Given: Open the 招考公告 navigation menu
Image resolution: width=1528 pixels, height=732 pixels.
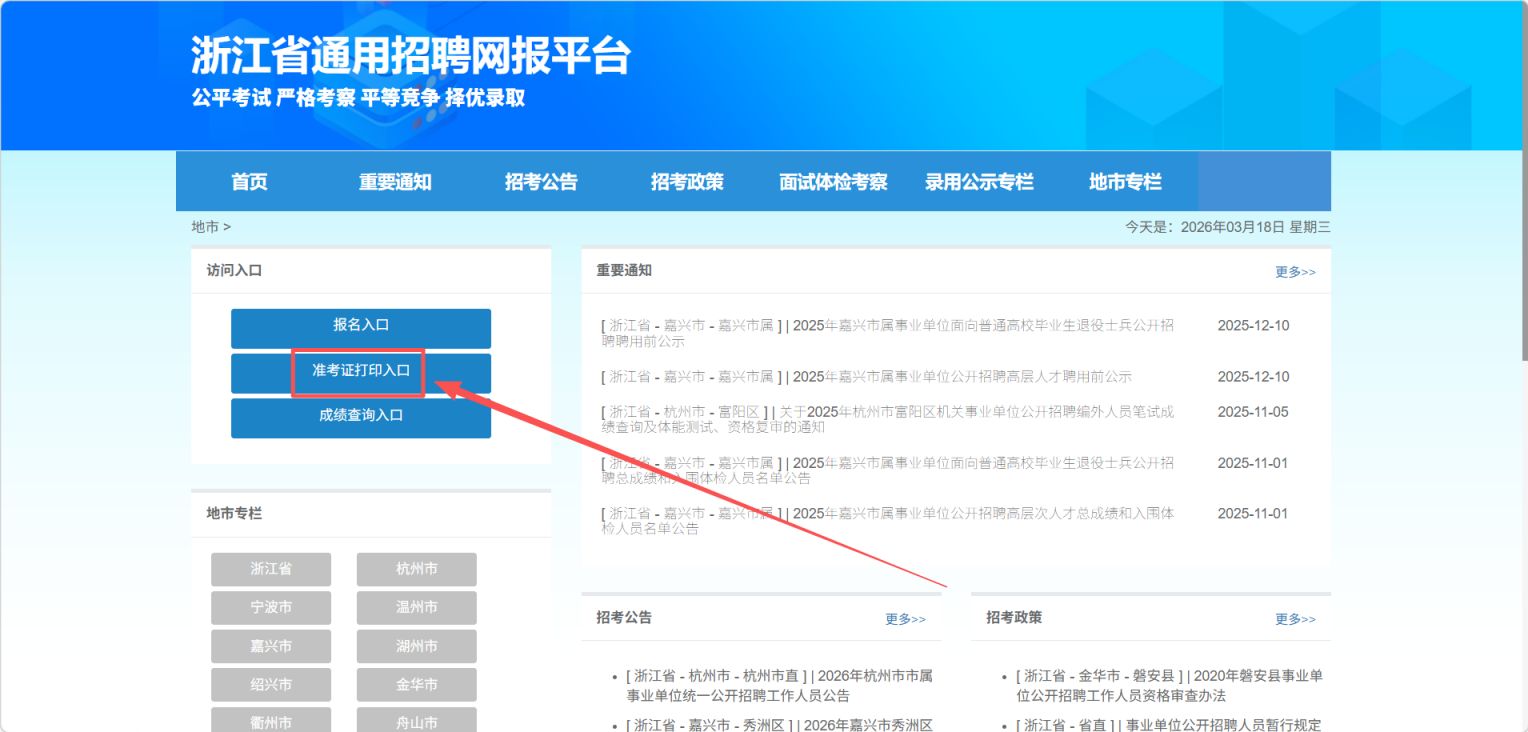Looking at the screenshot, I should [x=541, y=181].
